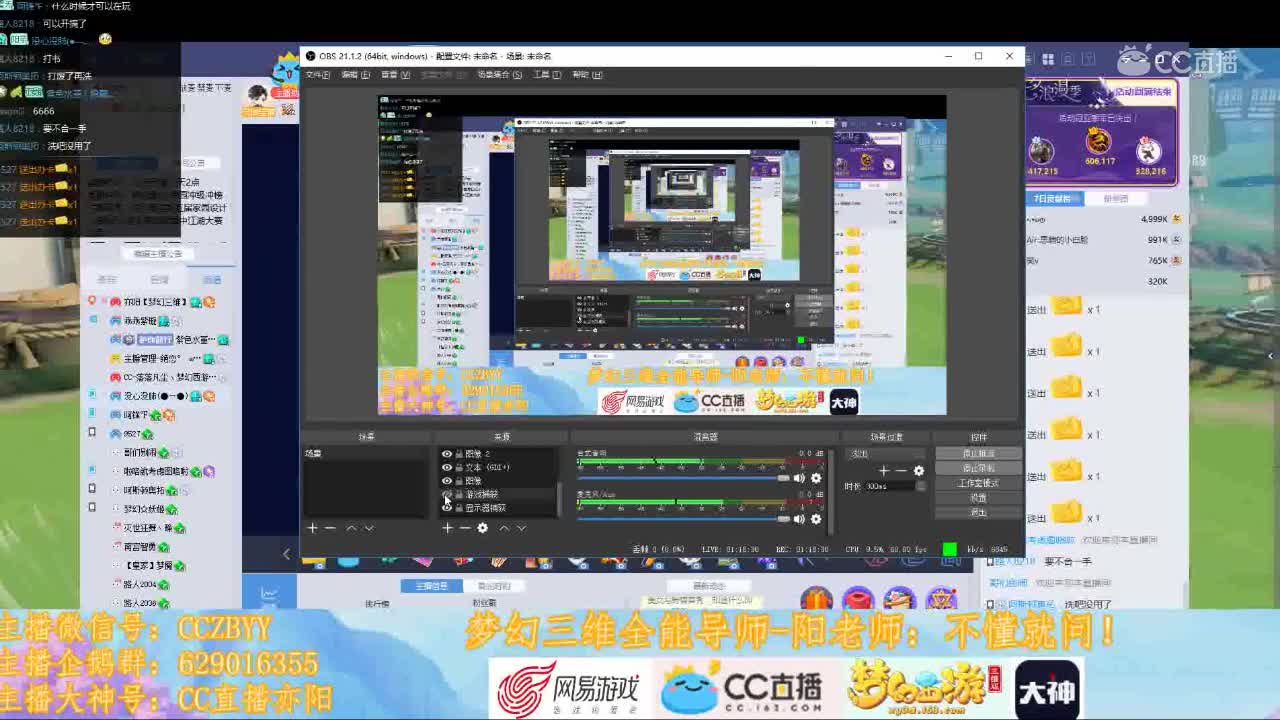This screenshot has height=720, width=1280.
Task: Select 显示器捕获 source row
Action: tap(498, 508)
